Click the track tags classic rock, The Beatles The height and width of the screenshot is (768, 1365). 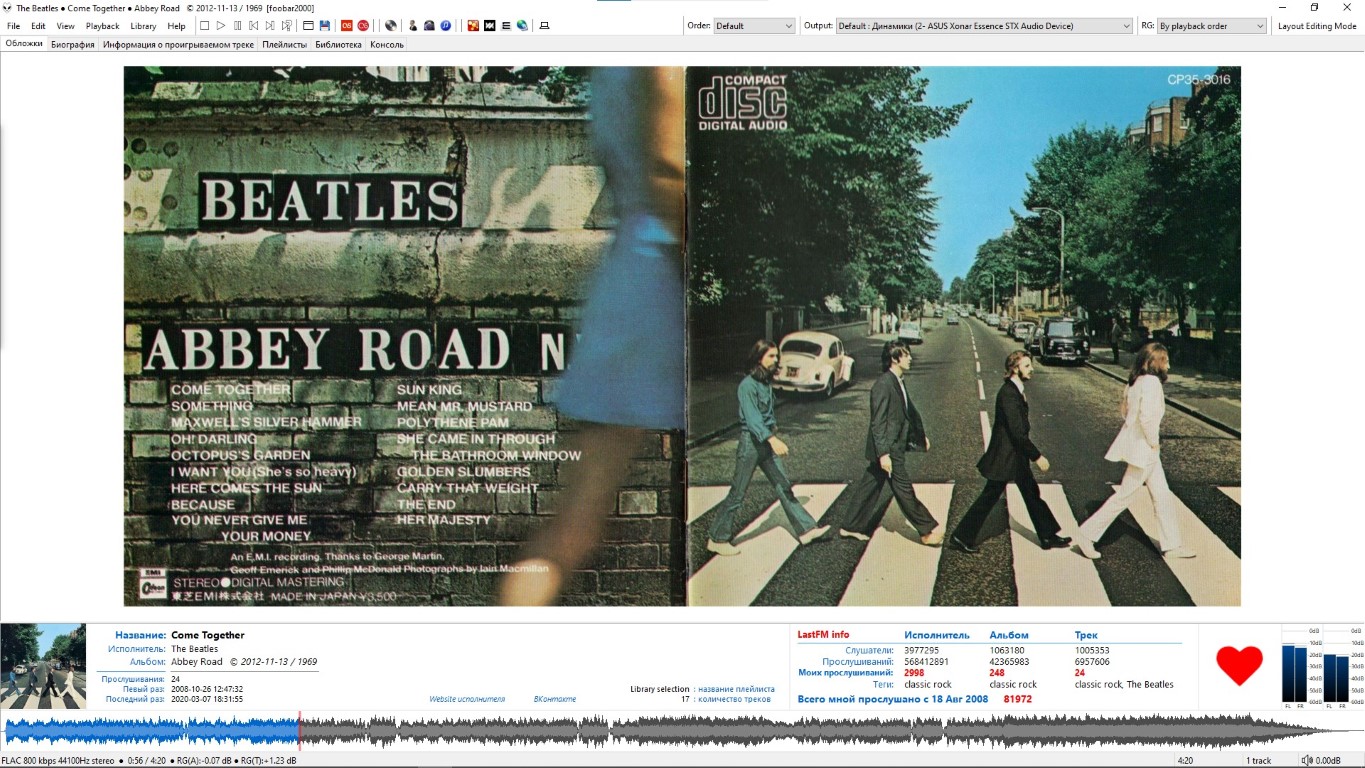1124,685
